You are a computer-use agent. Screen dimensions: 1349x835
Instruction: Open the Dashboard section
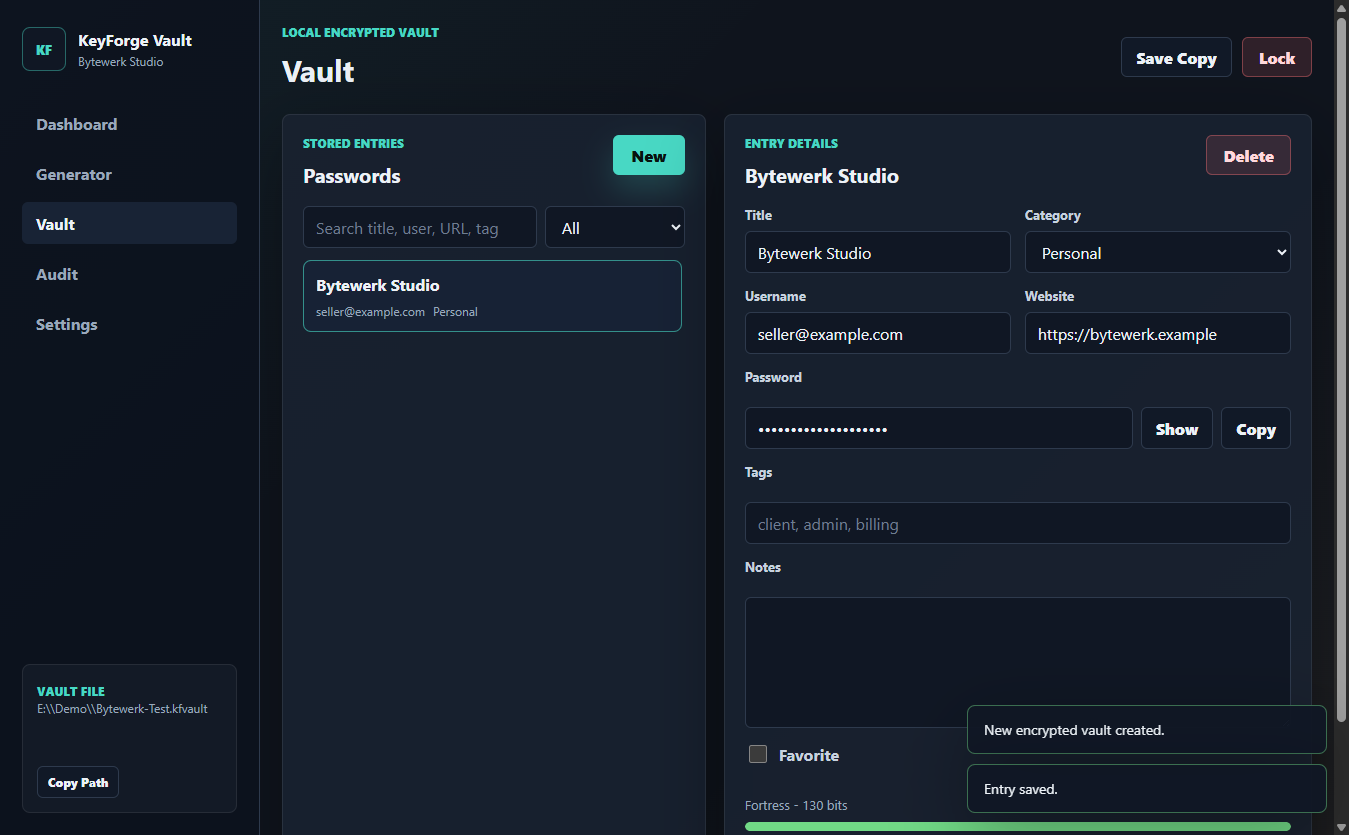129,124
